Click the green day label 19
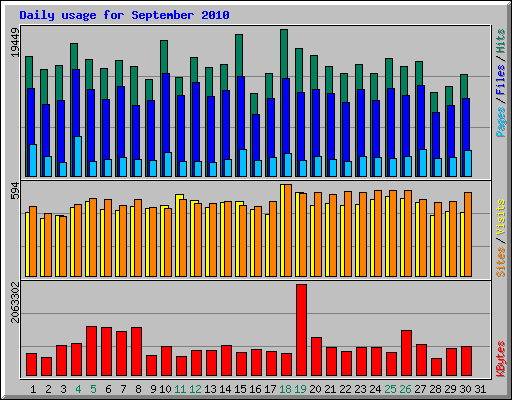512x400 pixels. (x=300, y=389)
